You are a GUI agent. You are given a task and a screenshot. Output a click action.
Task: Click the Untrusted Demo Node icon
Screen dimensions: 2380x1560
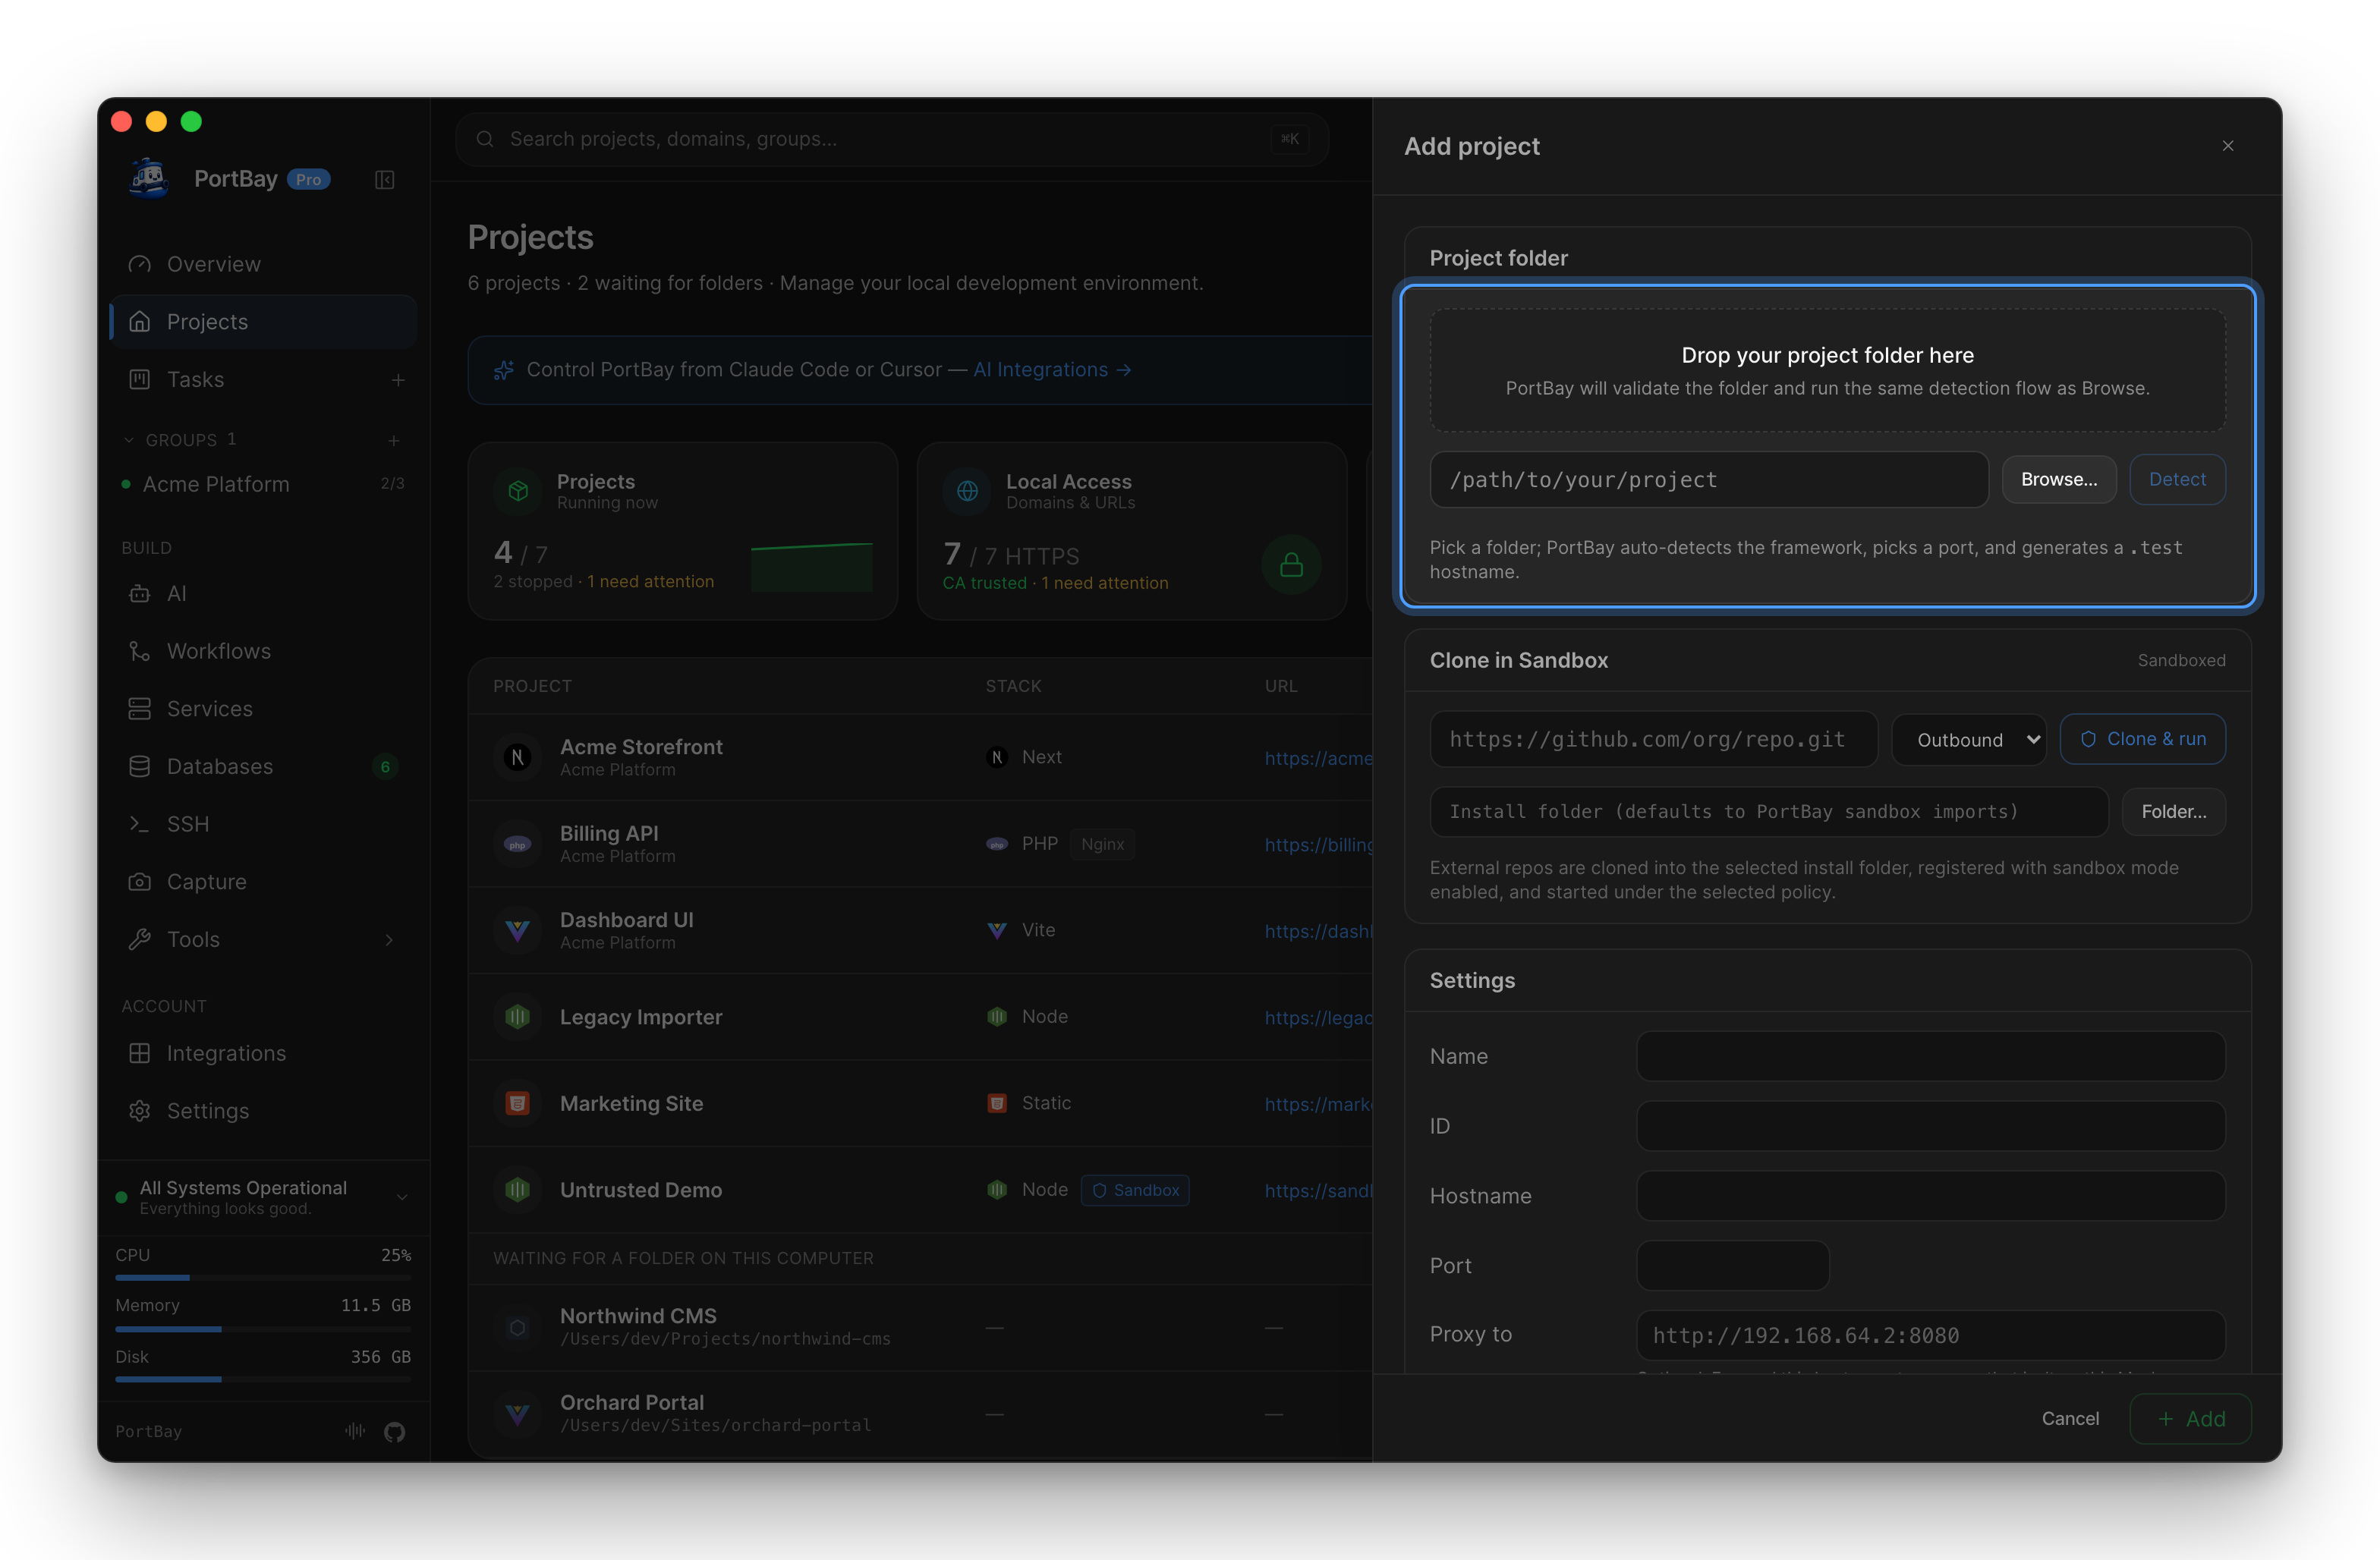(x=518, y=1190)
